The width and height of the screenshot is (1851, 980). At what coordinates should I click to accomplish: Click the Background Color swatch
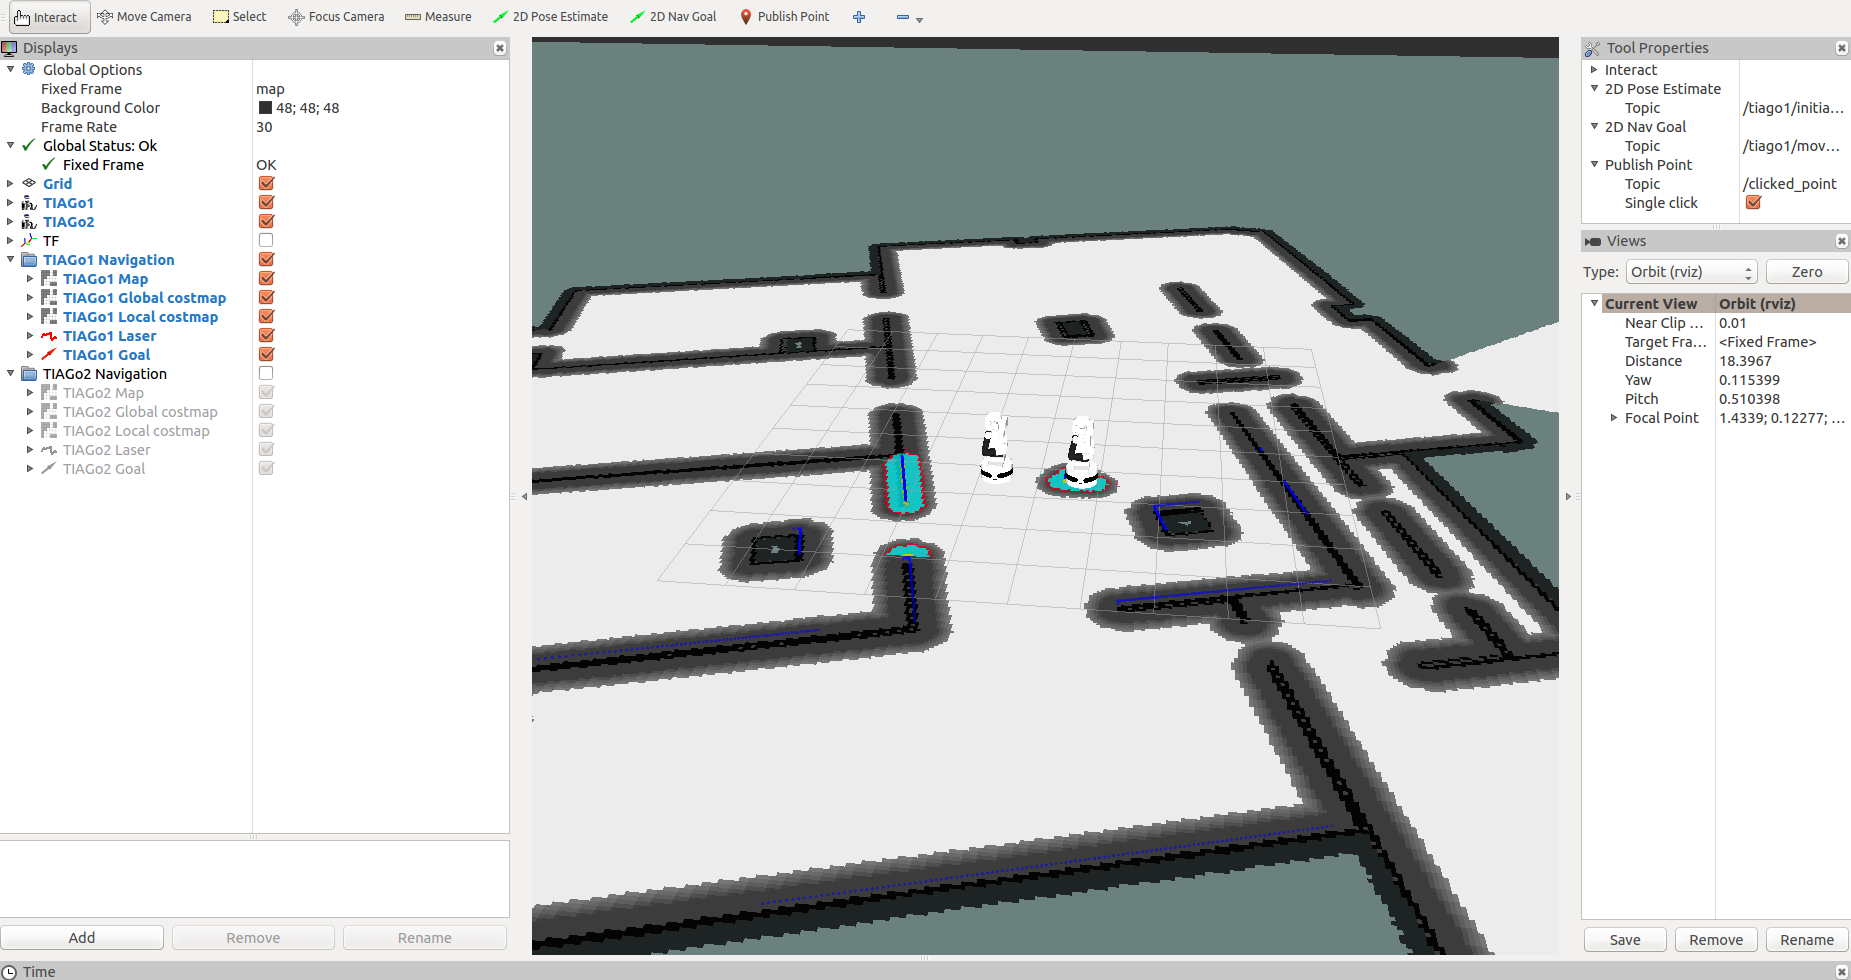pyautogui.click(x=265, y=108)
